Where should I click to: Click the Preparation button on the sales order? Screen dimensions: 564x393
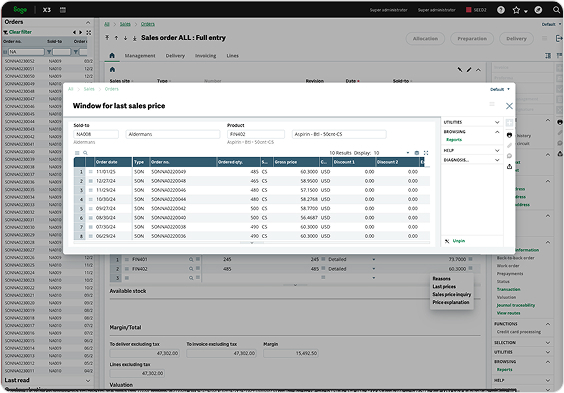472,38
